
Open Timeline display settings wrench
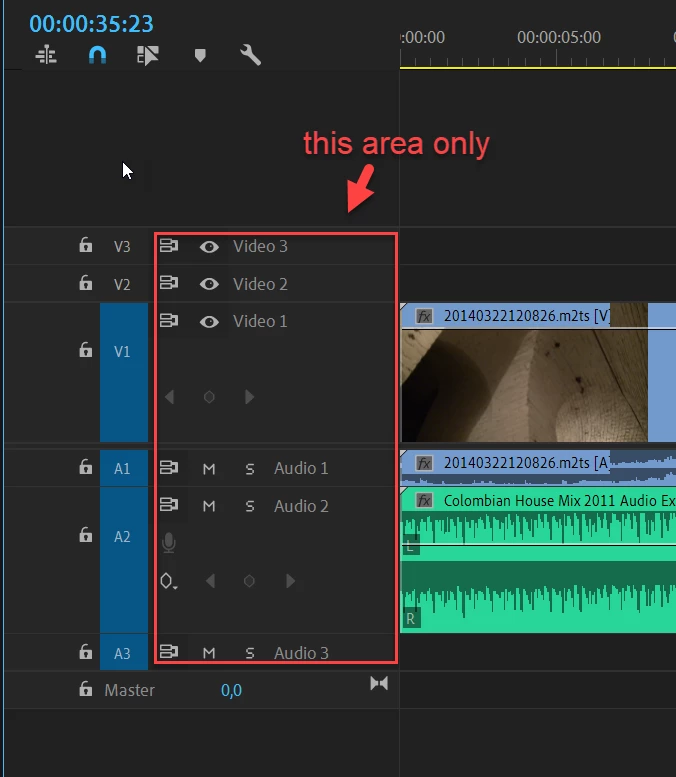pyautogui.click(x=250, y=55)
